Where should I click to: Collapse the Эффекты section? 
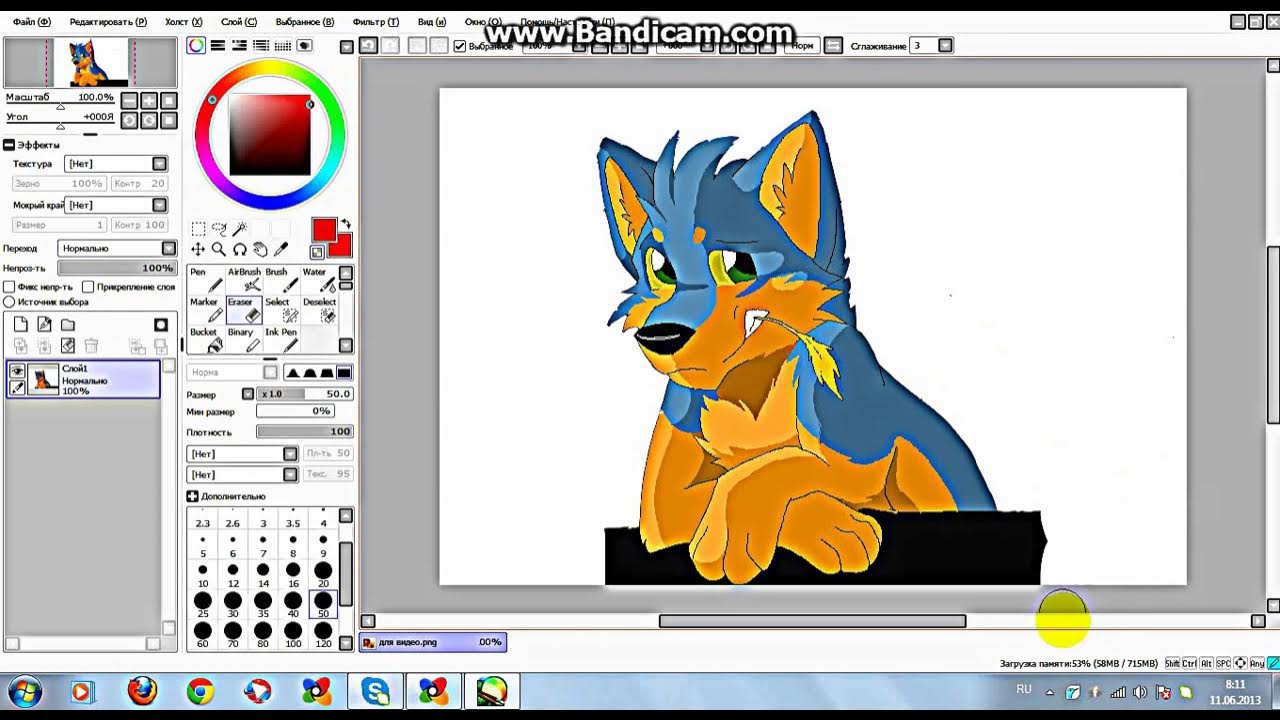click(9, 145)
